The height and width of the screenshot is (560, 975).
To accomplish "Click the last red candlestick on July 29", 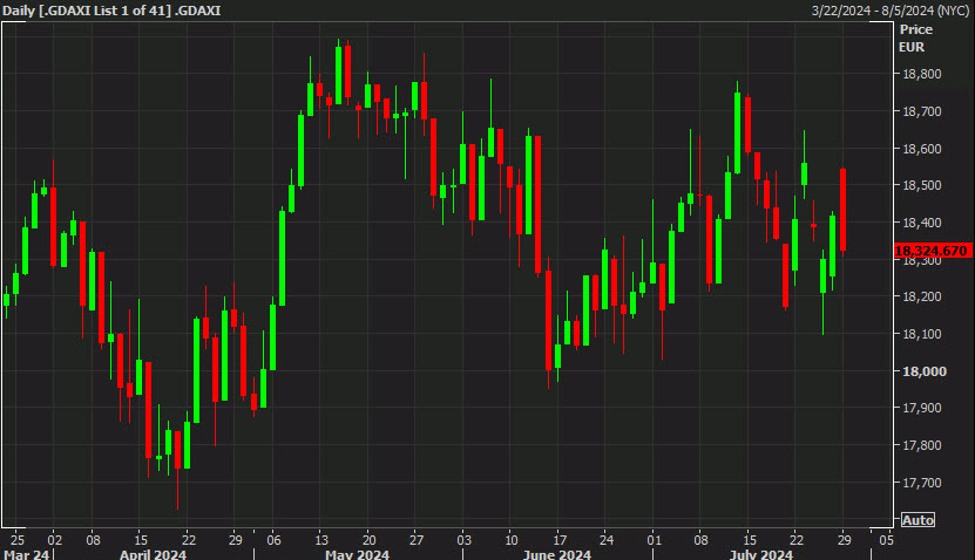I will tap(843, 209).
